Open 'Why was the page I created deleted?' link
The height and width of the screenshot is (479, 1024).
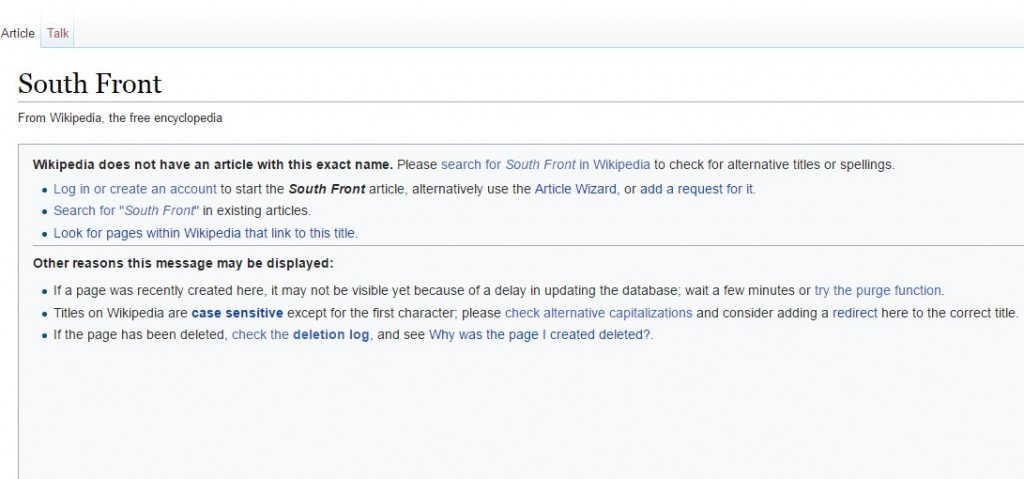tap(539, 335)
